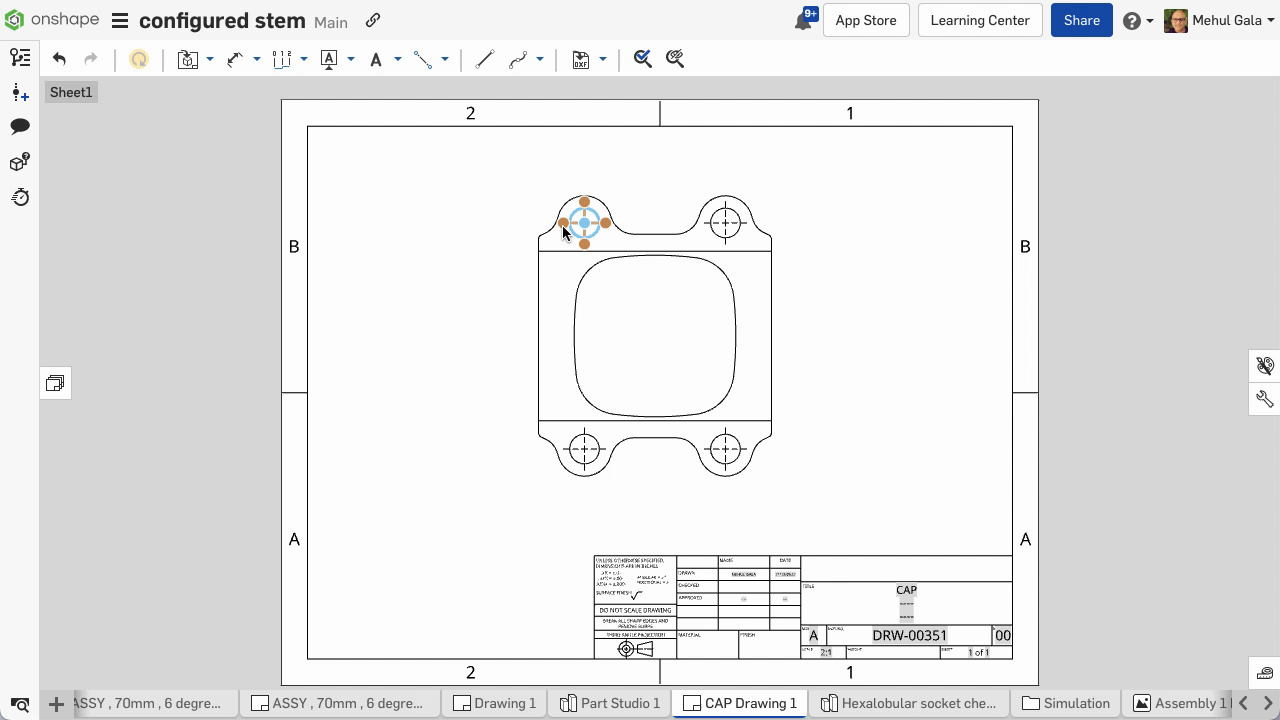This screenshot has width=1280, height=720.
Task: Click the document link icon beside Main
Action: pyautogui.click(x=372, y=21)
